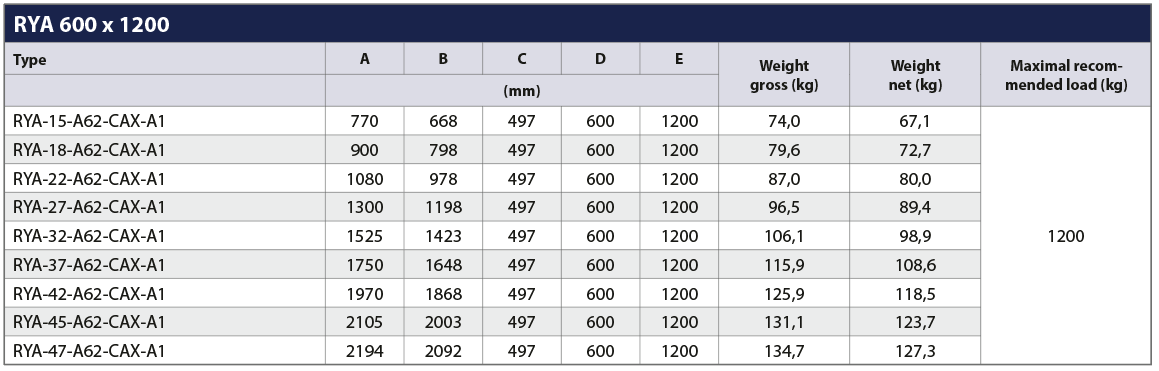Click the RYA-15-A62-CAX-A1 type cell

coord(89,121)
